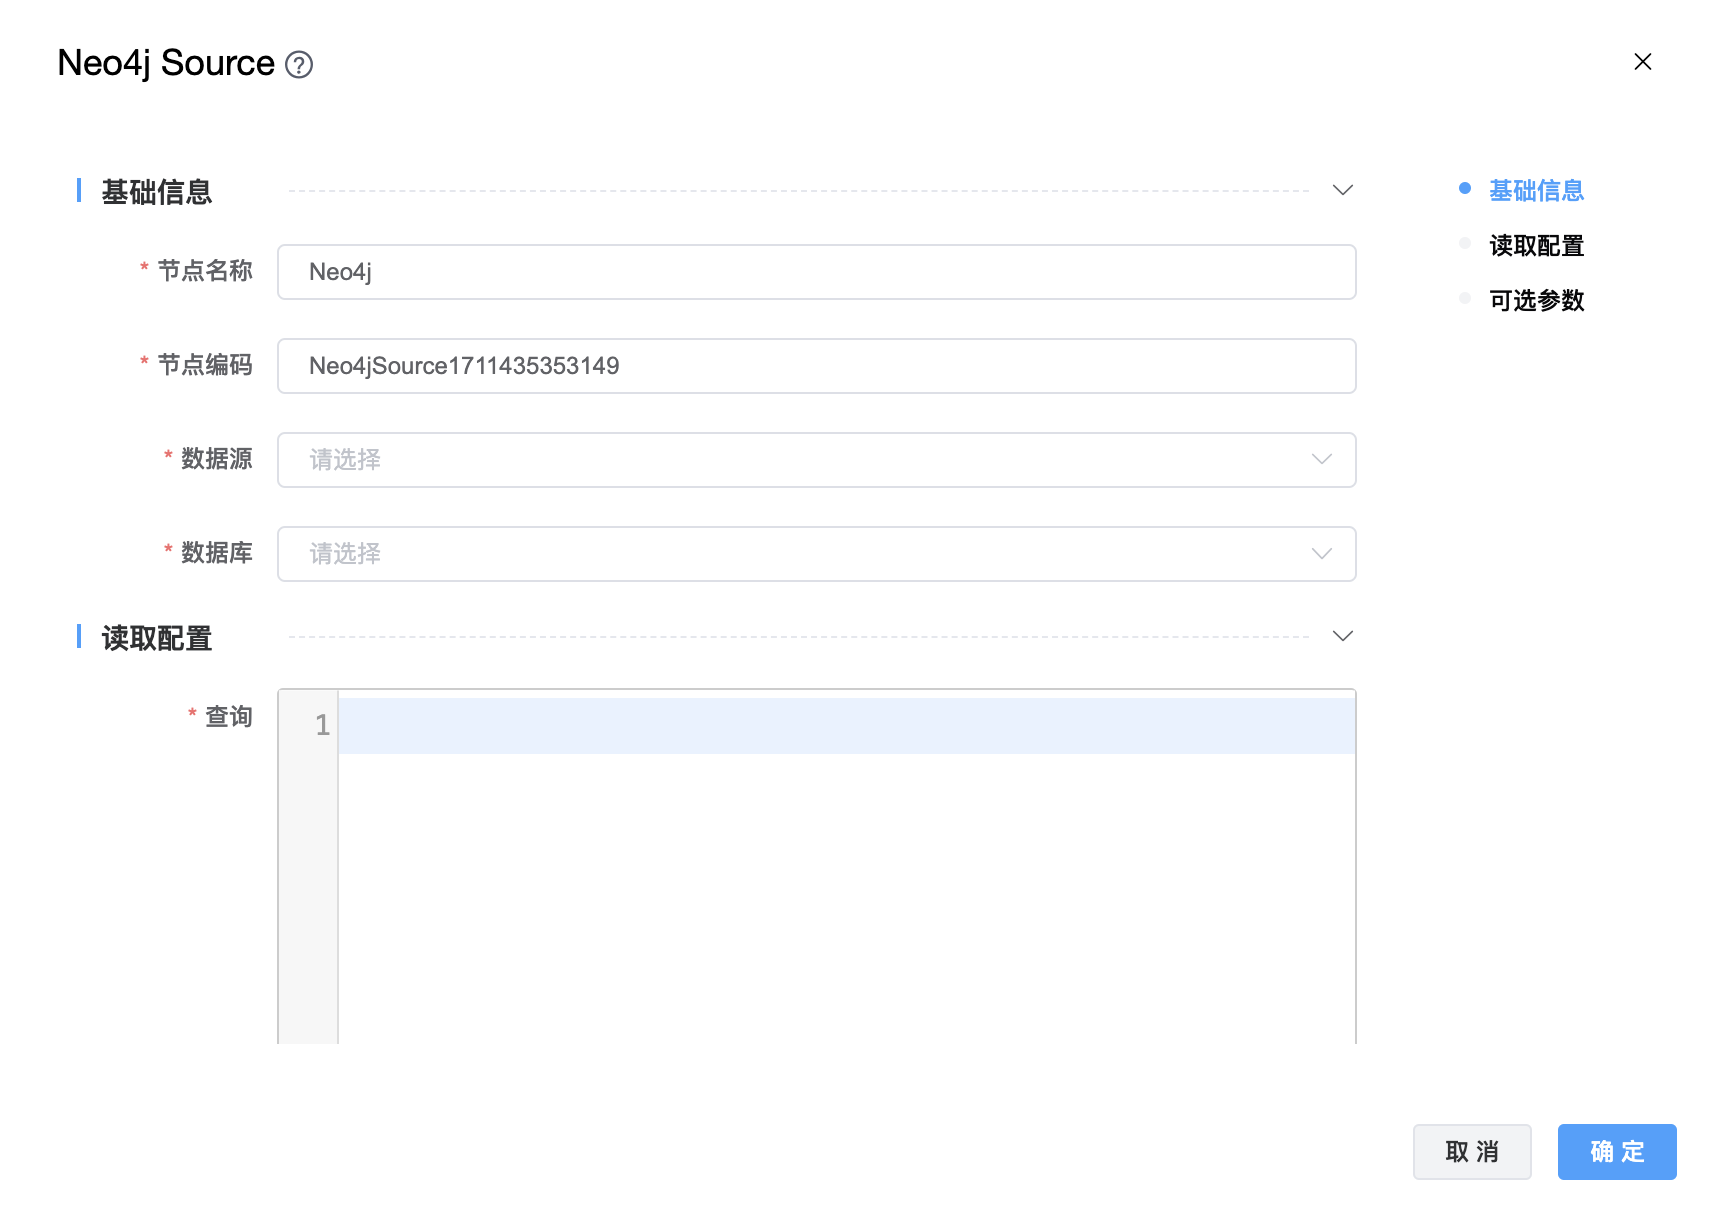The height and width of the screenshot is (1214, 1712).
Task: Click the first line of the 查询 editor
Action: [x=845, y=726]
